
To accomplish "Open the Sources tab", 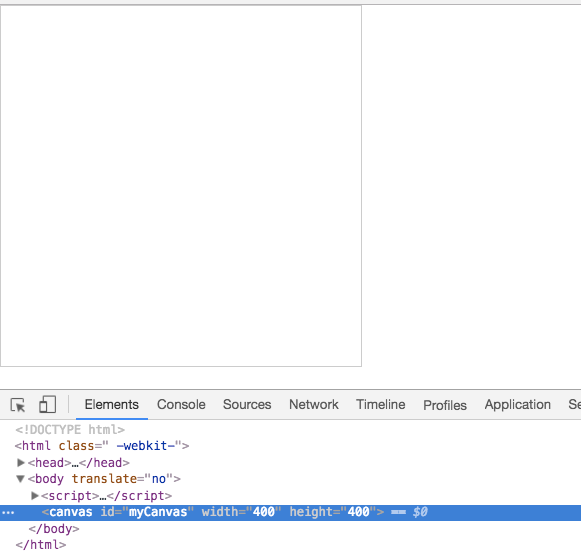I will click(x=247, y=405).
